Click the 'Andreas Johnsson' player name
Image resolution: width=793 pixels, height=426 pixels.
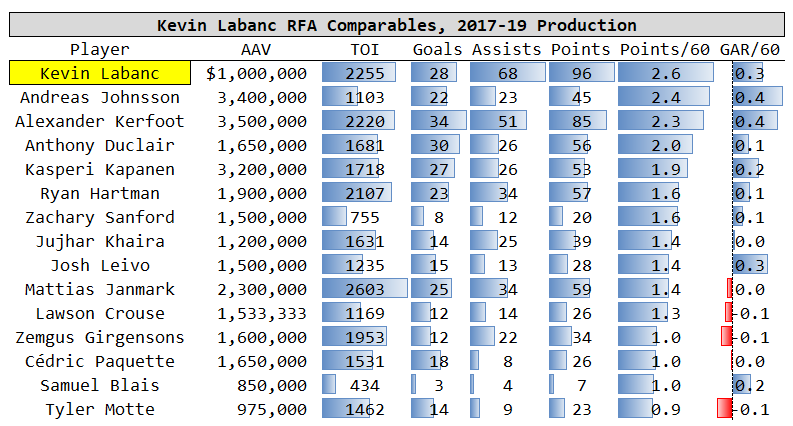[x=100, y=97]
